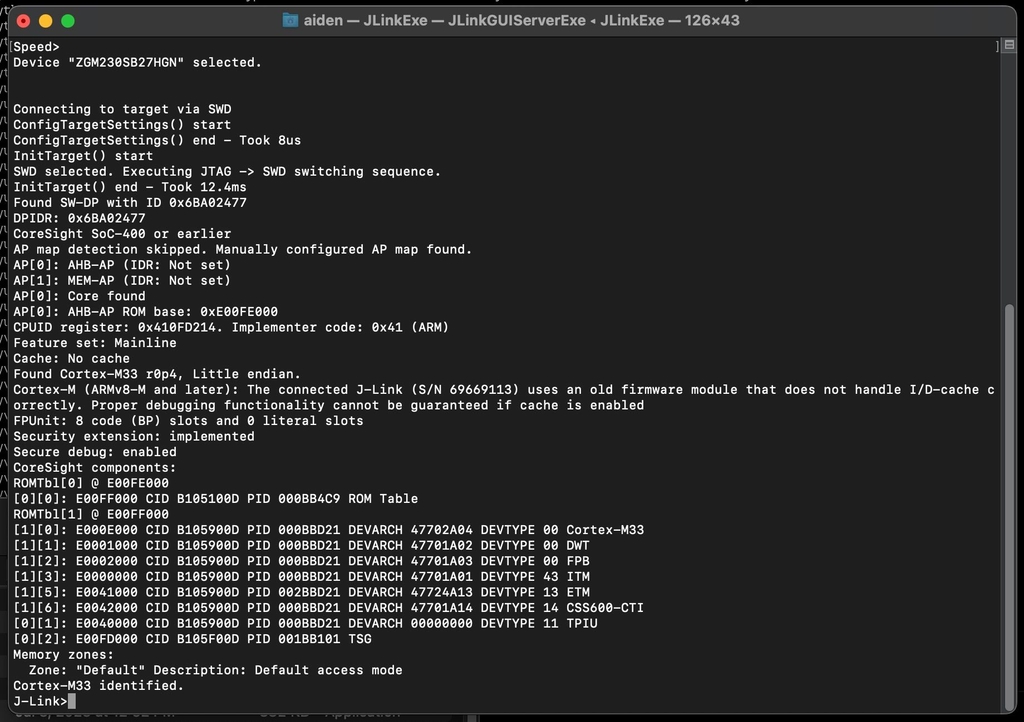1024x722 pixels.
Task: Click the '[0][0]: E00FF000' ROM Table row
Action: click(x=216, y=499)
